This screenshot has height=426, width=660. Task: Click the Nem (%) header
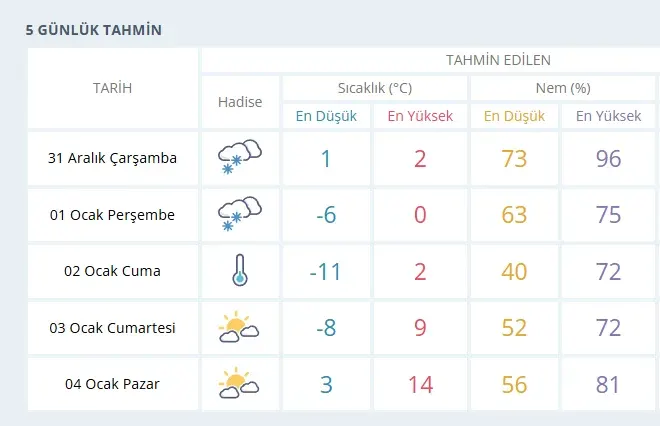pos(565,88)
